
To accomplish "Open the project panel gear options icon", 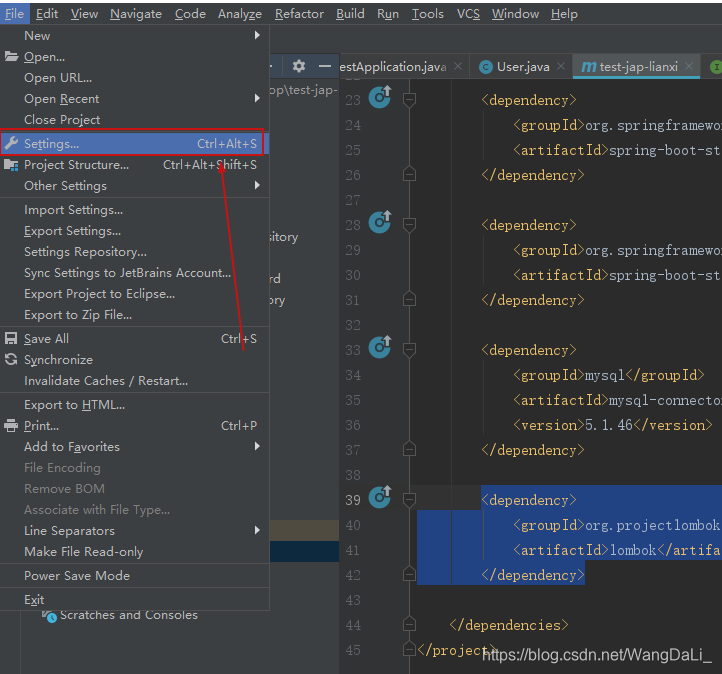I will (x=299, y=66).
